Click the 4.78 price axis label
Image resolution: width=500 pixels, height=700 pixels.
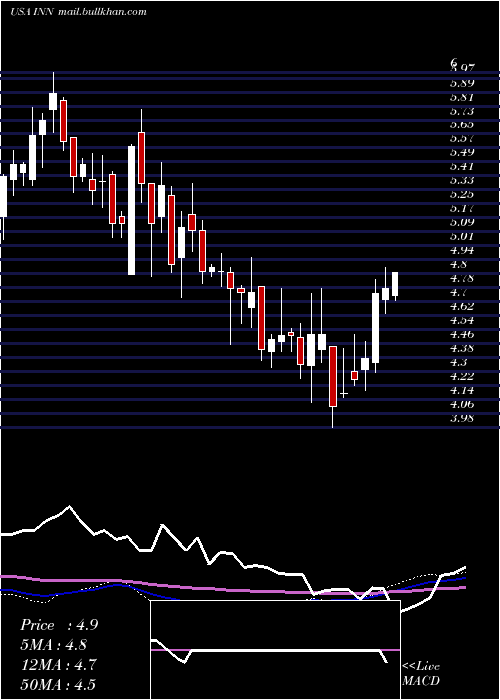pyautogui.click(x=462, y=279)
